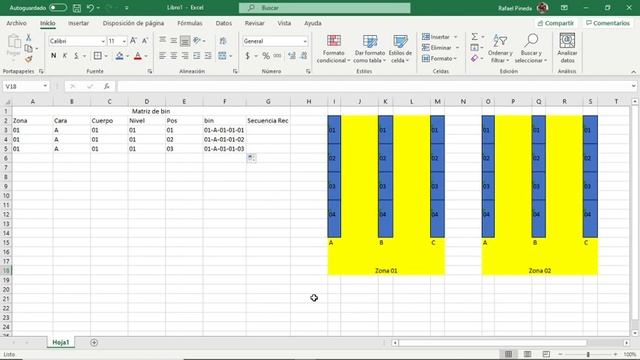The height and width of the screenshot is (360, 640).
Task: Open the font size 11 dropdown
Action: click(x=124, y=41)
